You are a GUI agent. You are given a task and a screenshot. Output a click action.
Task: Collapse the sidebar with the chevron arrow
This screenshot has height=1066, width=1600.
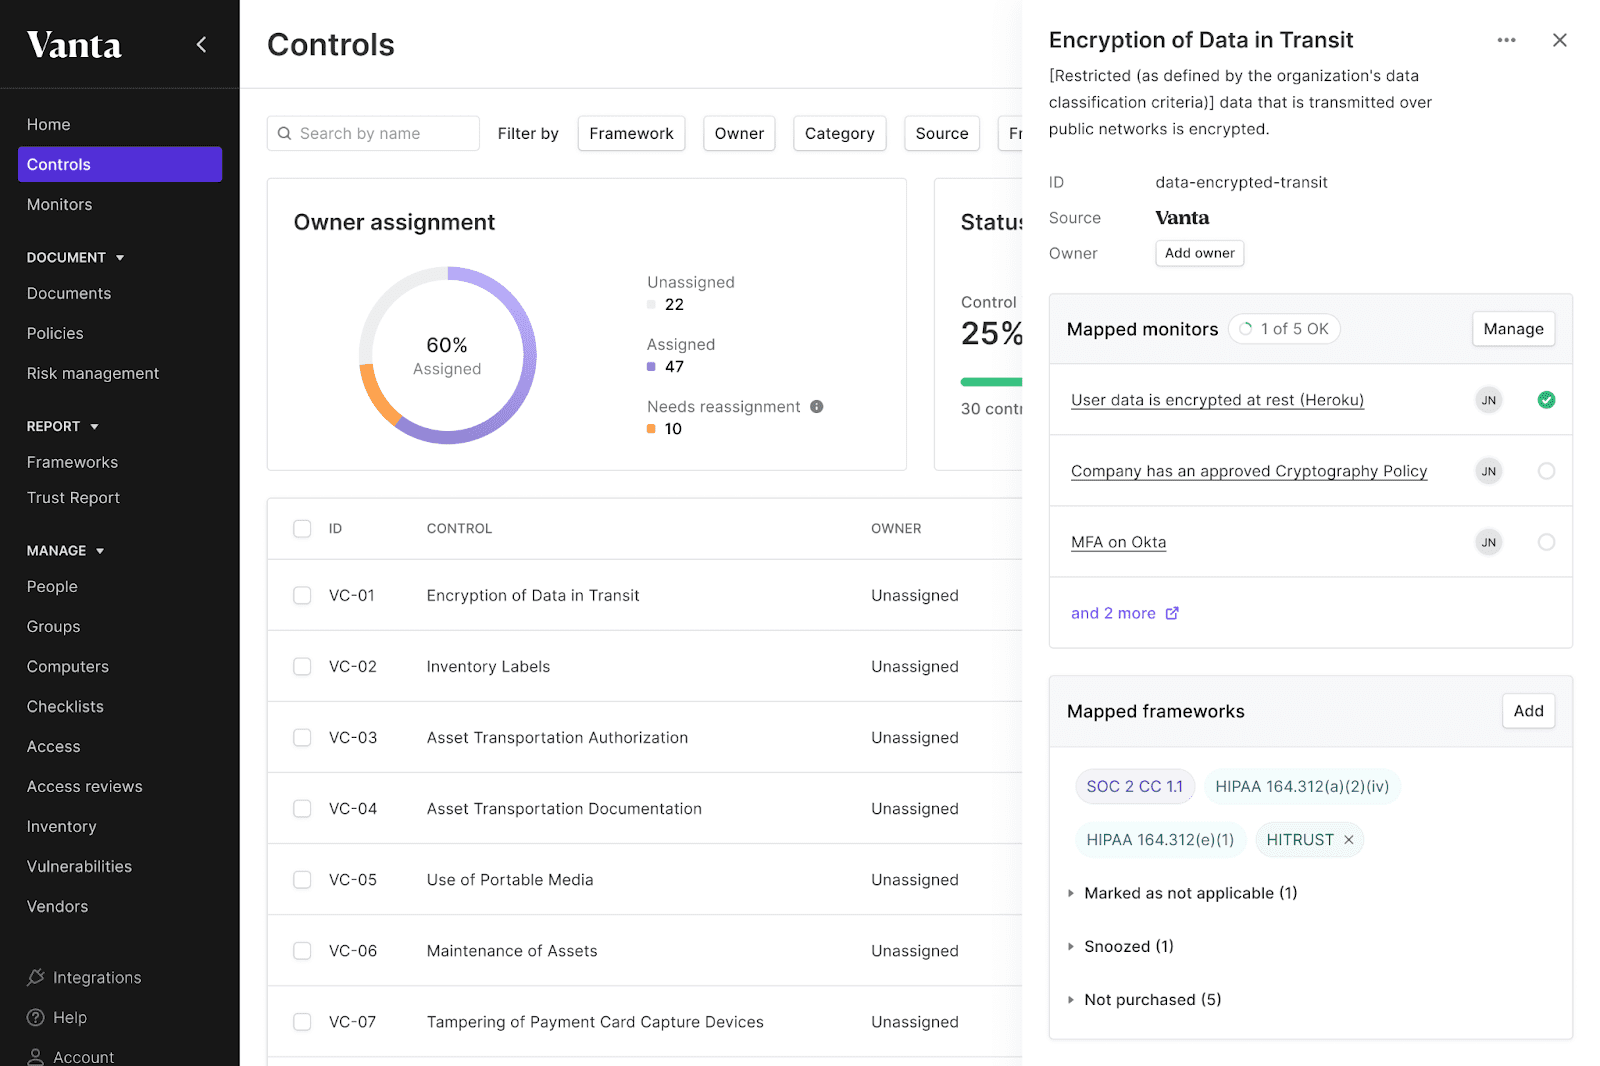[201, 44]
